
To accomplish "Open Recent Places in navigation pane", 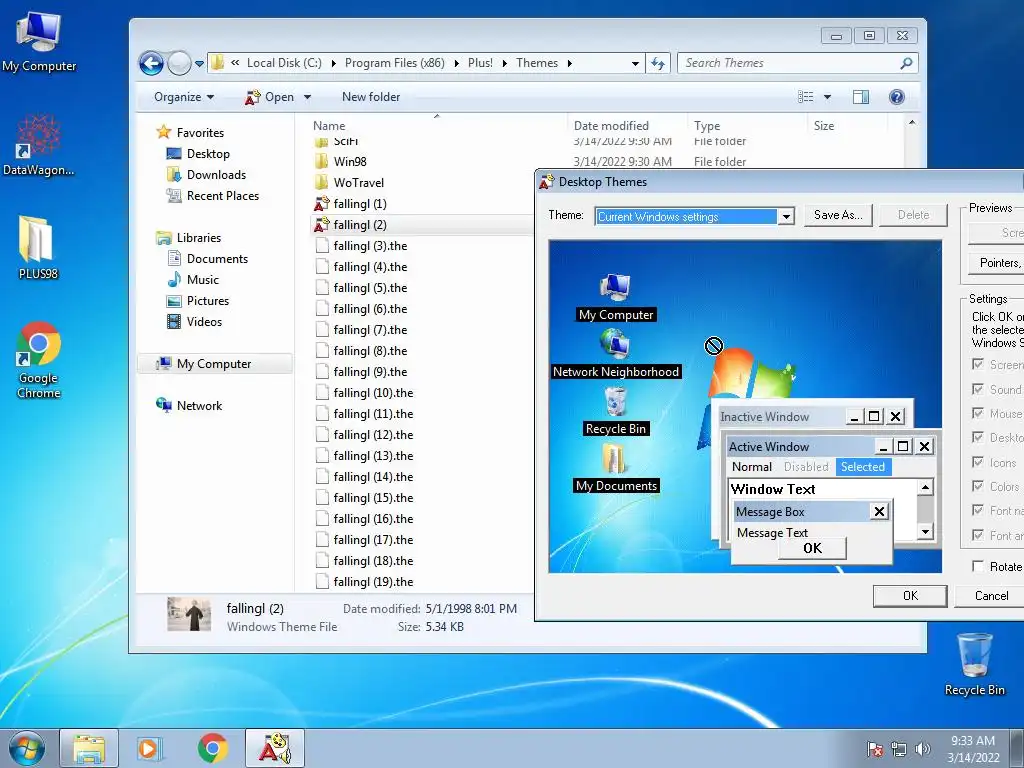I will [x=213, y=196].
